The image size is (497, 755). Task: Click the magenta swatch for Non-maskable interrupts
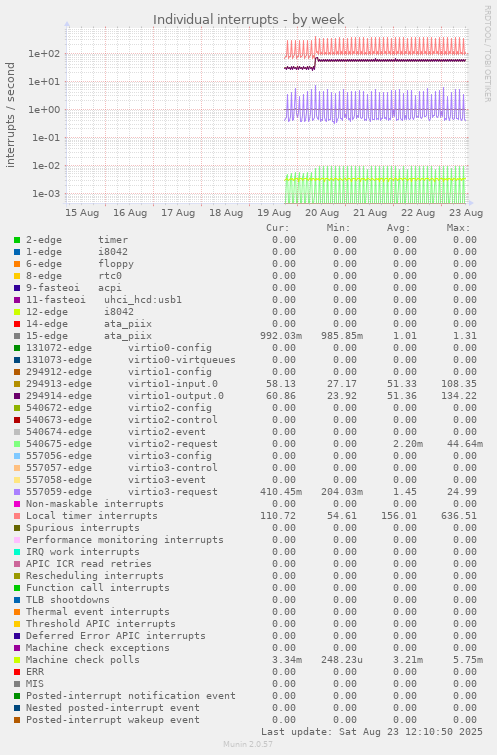coord(17,504)
